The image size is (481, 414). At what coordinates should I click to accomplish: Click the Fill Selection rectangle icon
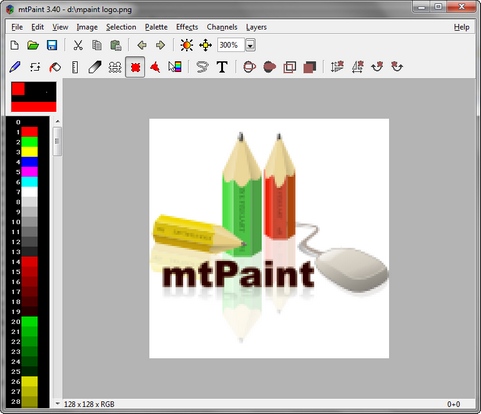click(310, 67)
